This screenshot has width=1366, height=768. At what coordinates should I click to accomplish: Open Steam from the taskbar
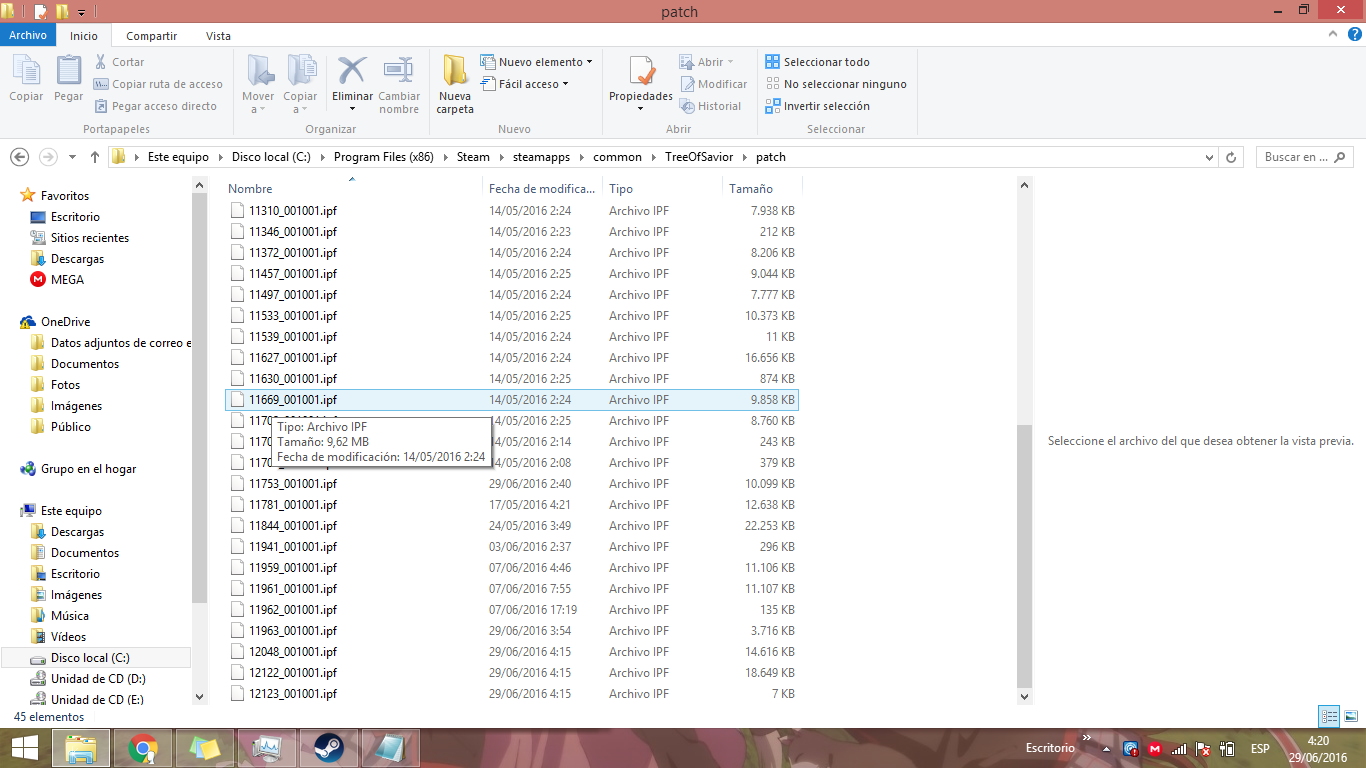point(328,748)
